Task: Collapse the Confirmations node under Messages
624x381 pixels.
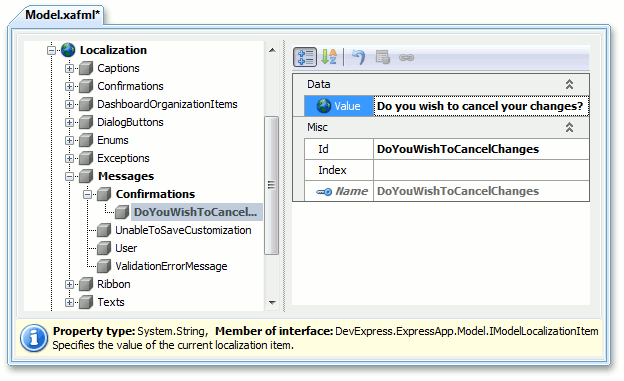Action: tap(88, 194)
